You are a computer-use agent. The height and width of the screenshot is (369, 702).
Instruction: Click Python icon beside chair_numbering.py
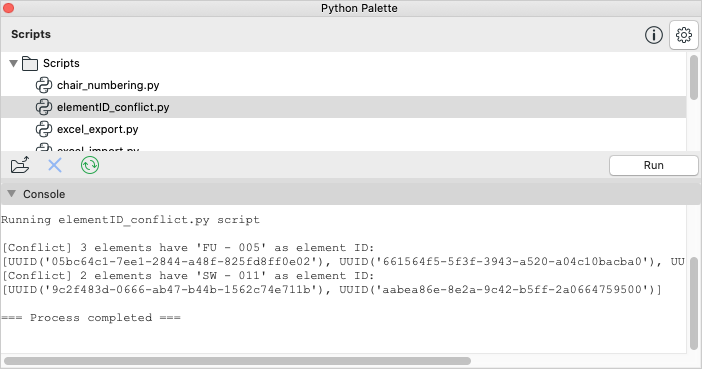tap(44, 85)
